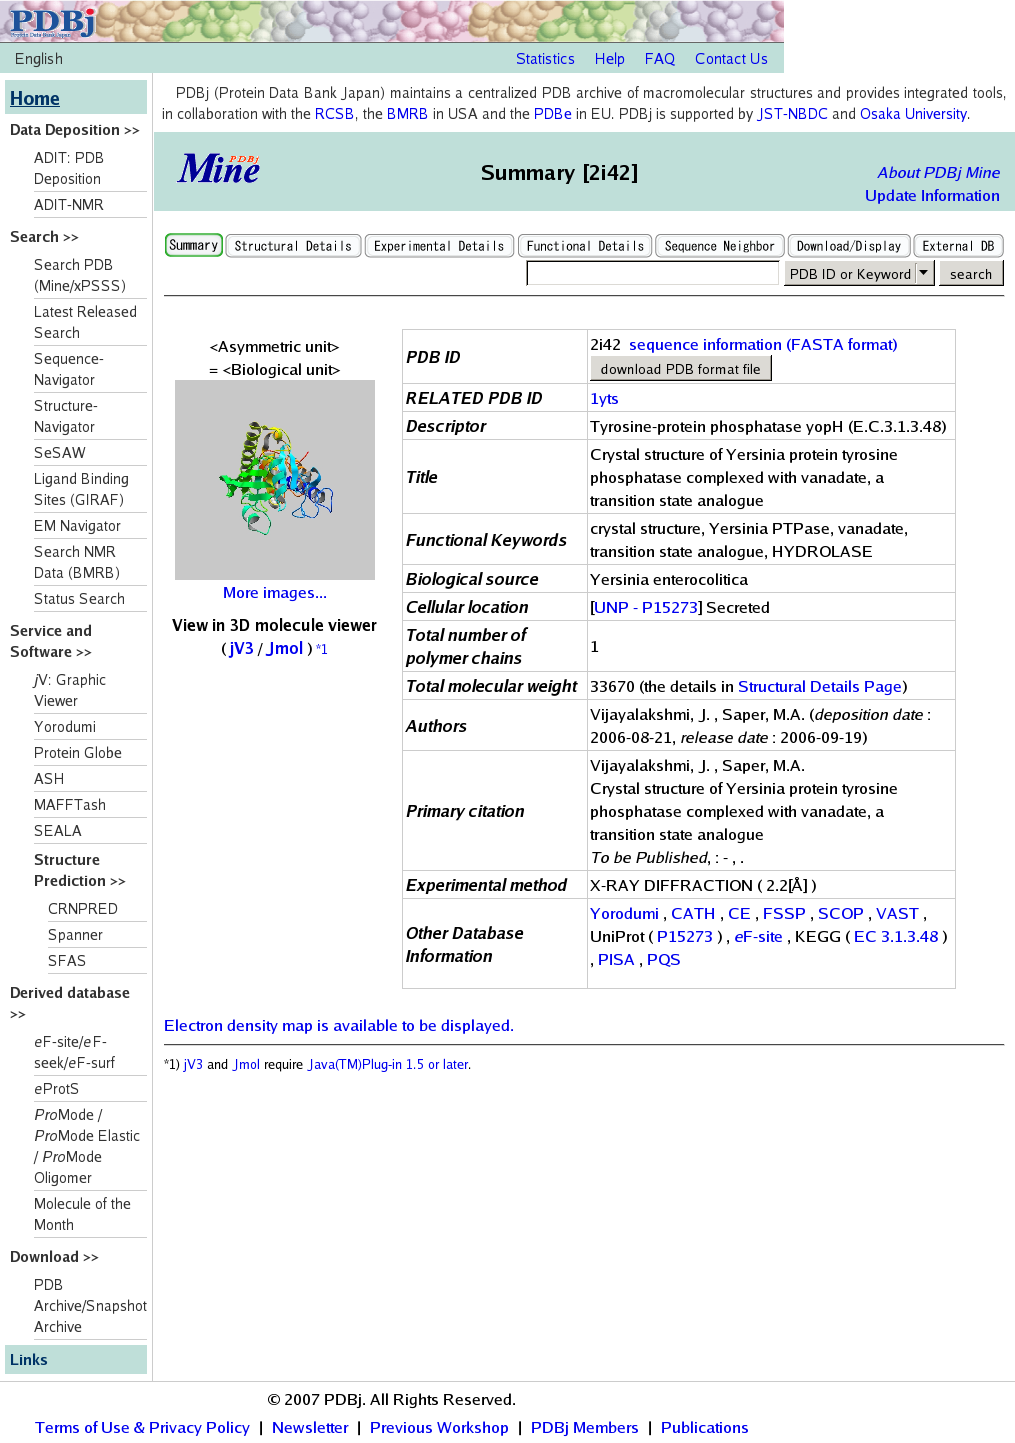Image resolution: width=1015 pixels, height=1443 pixels.
Task: Open Latest Released Search in sidebar
Action: 85,322
